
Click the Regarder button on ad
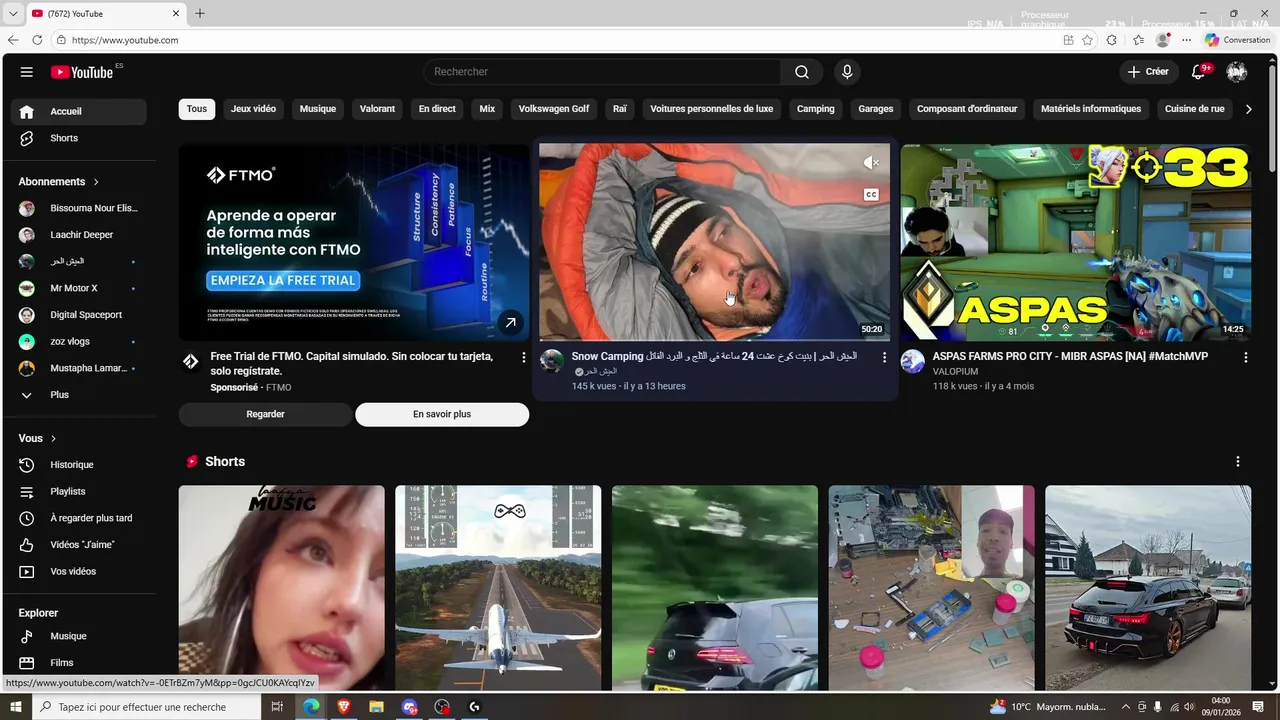[x=265, y=414]
